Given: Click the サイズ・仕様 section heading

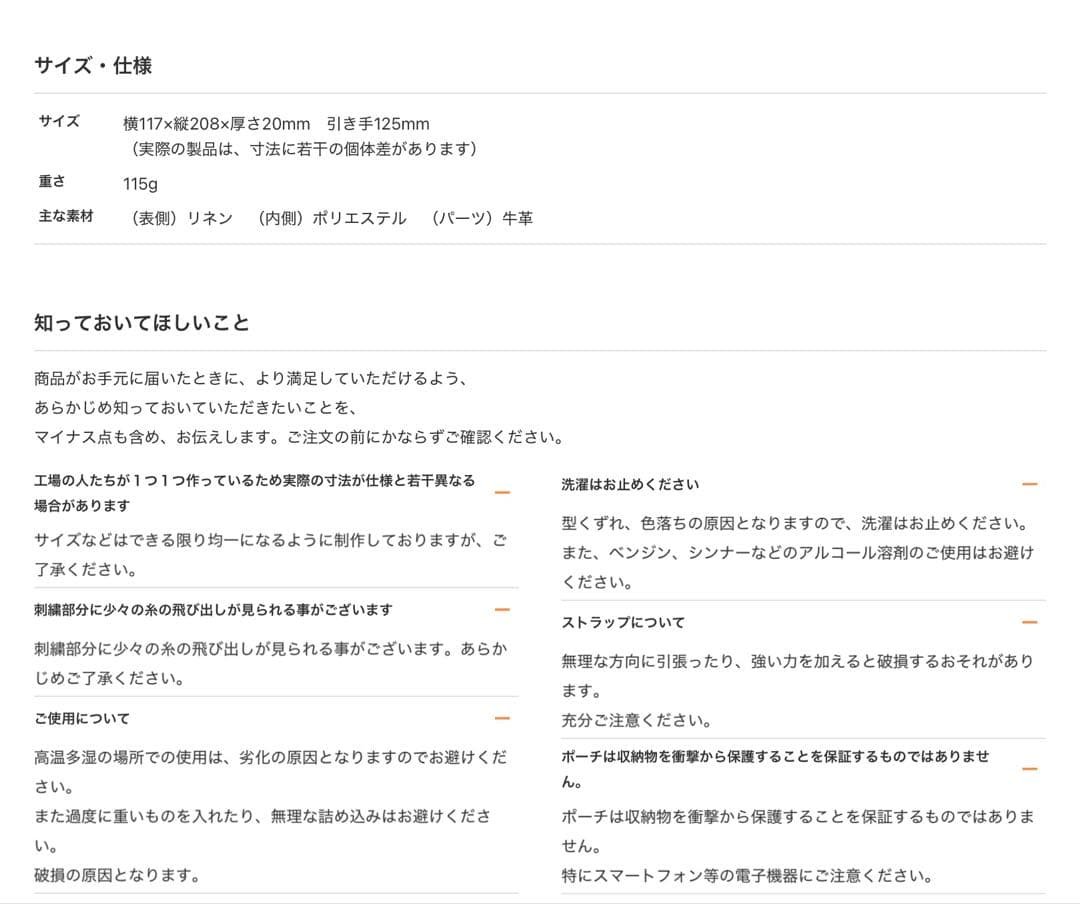Looking at the screenshot, I should pos(93,66).
